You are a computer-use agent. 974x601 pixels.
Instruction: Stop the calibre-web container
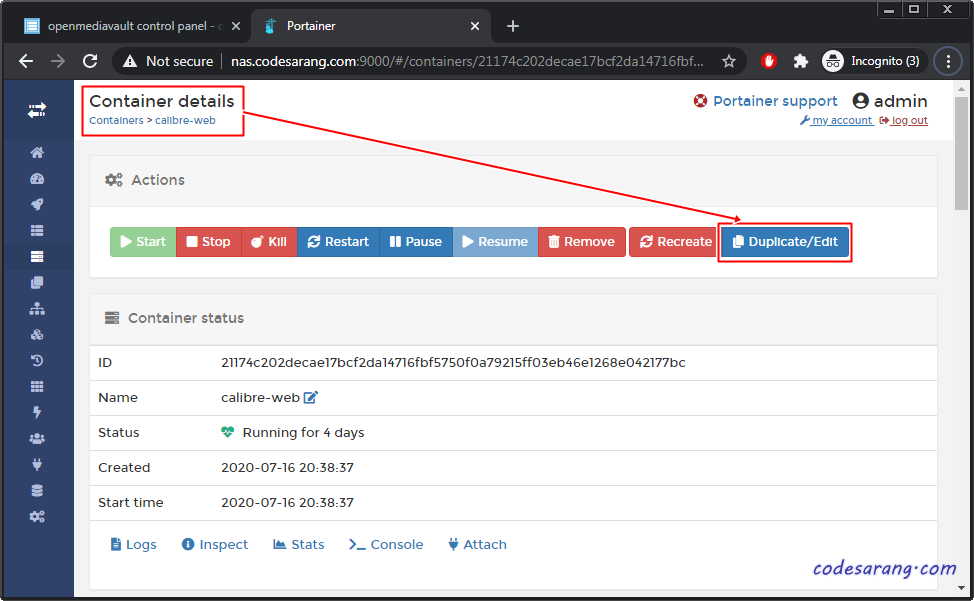pyautogui.click(x=208, y=242)
